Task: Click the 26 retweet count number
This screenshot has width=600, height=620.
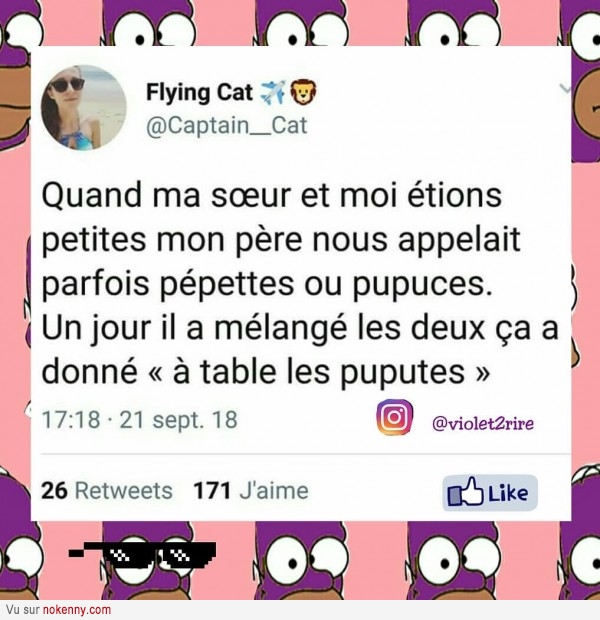Action: 54,491
